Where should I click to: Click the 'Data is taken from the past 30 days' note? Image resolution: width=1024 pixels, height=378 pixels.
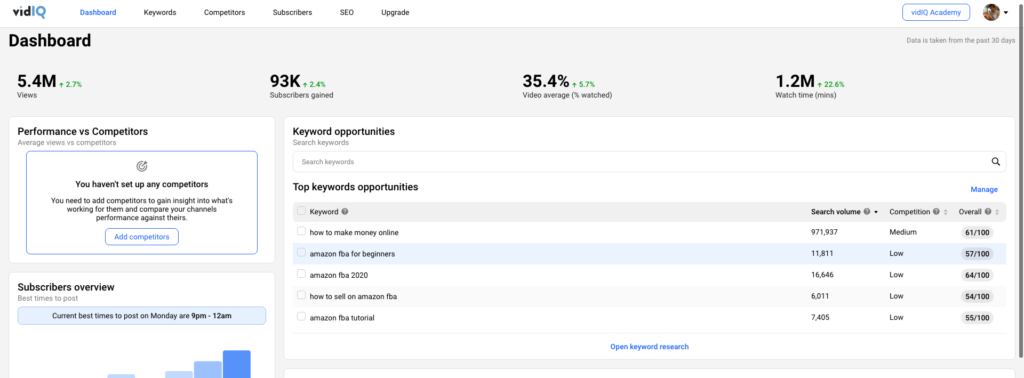point(961,40)
